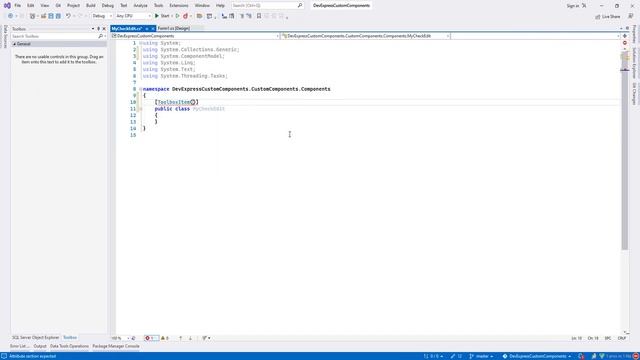Open the View menu
640x360 pixels.
(44, 6)
